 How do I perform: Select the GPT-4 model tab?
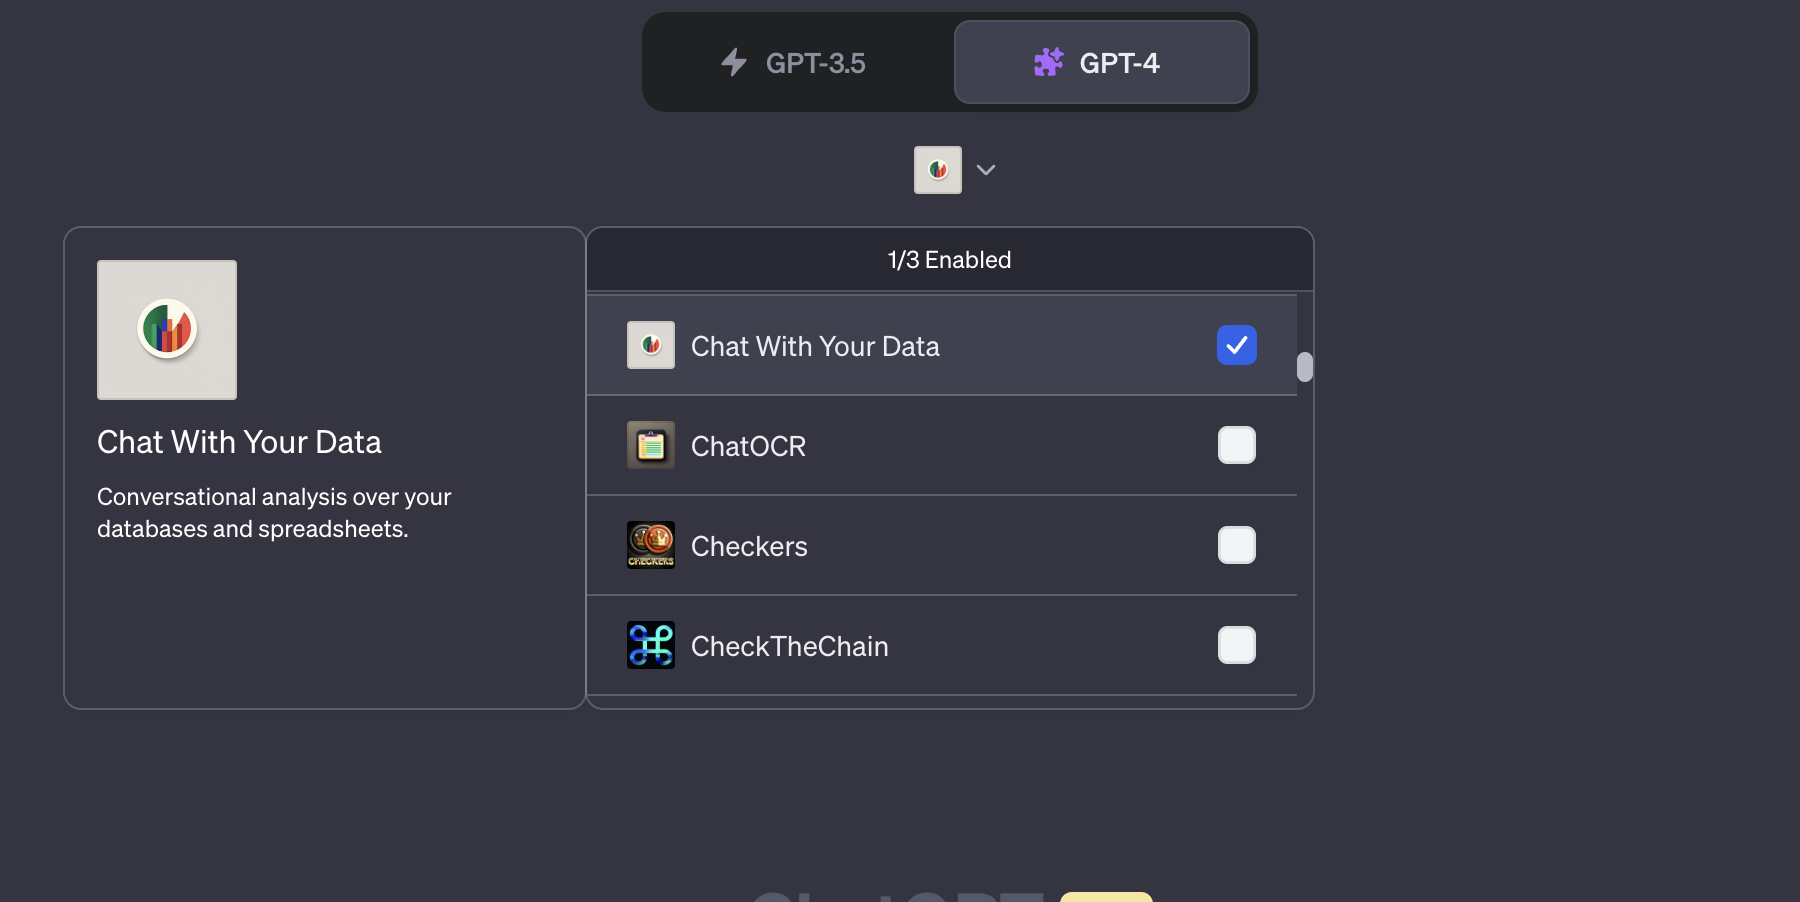point(1103,62)
